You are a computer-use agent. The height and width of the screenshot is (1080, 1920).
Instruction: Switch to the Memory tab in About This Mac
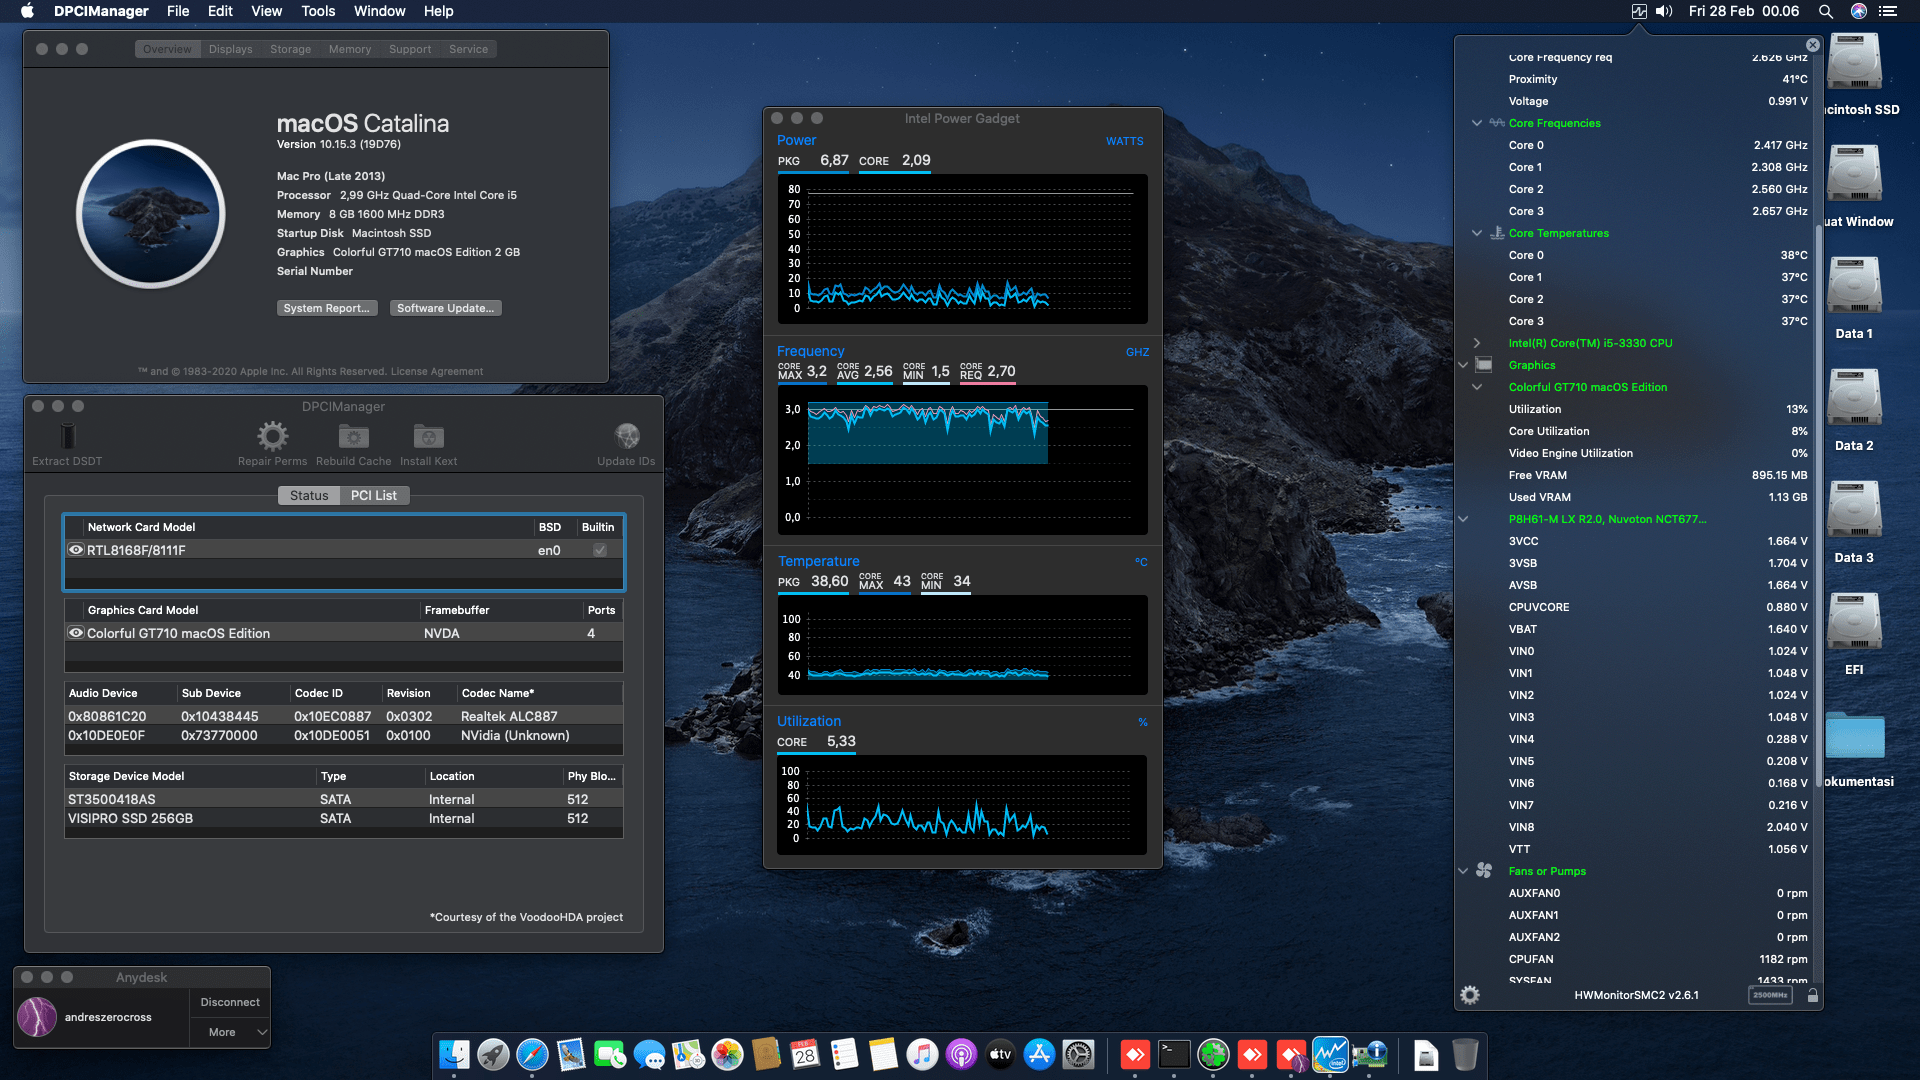(350, 49)
